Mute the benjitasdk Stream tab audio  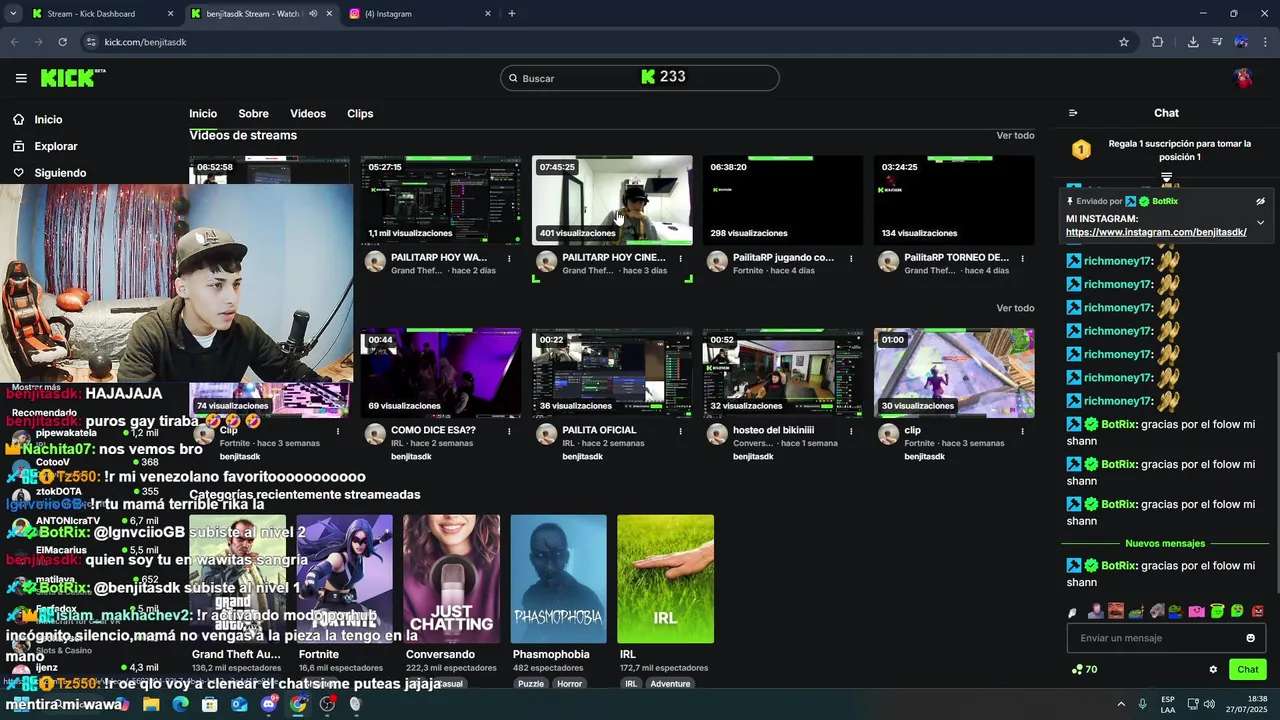click(313, 14)
